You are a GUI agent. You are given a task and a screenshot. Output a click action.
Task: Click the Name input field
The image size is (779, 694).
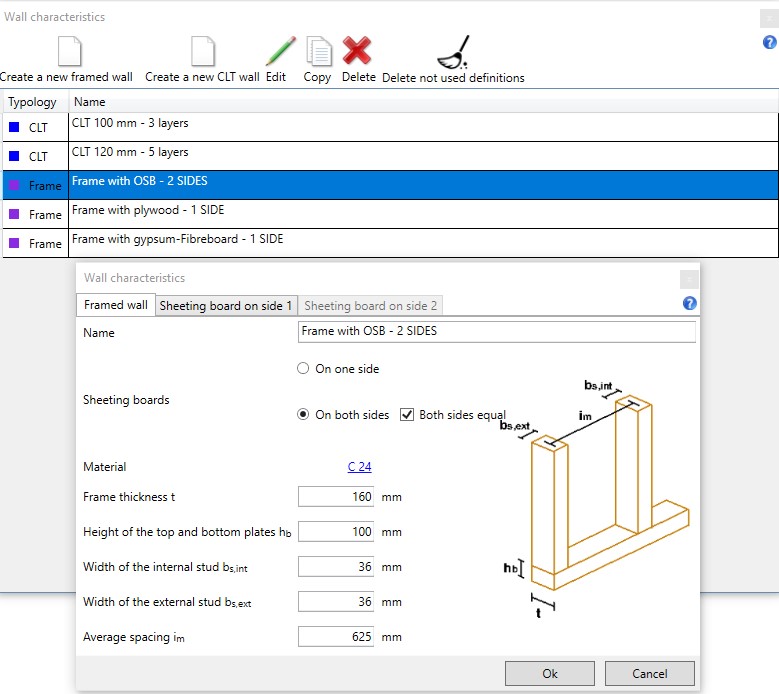pyautogui.click(x=496, y=331)
